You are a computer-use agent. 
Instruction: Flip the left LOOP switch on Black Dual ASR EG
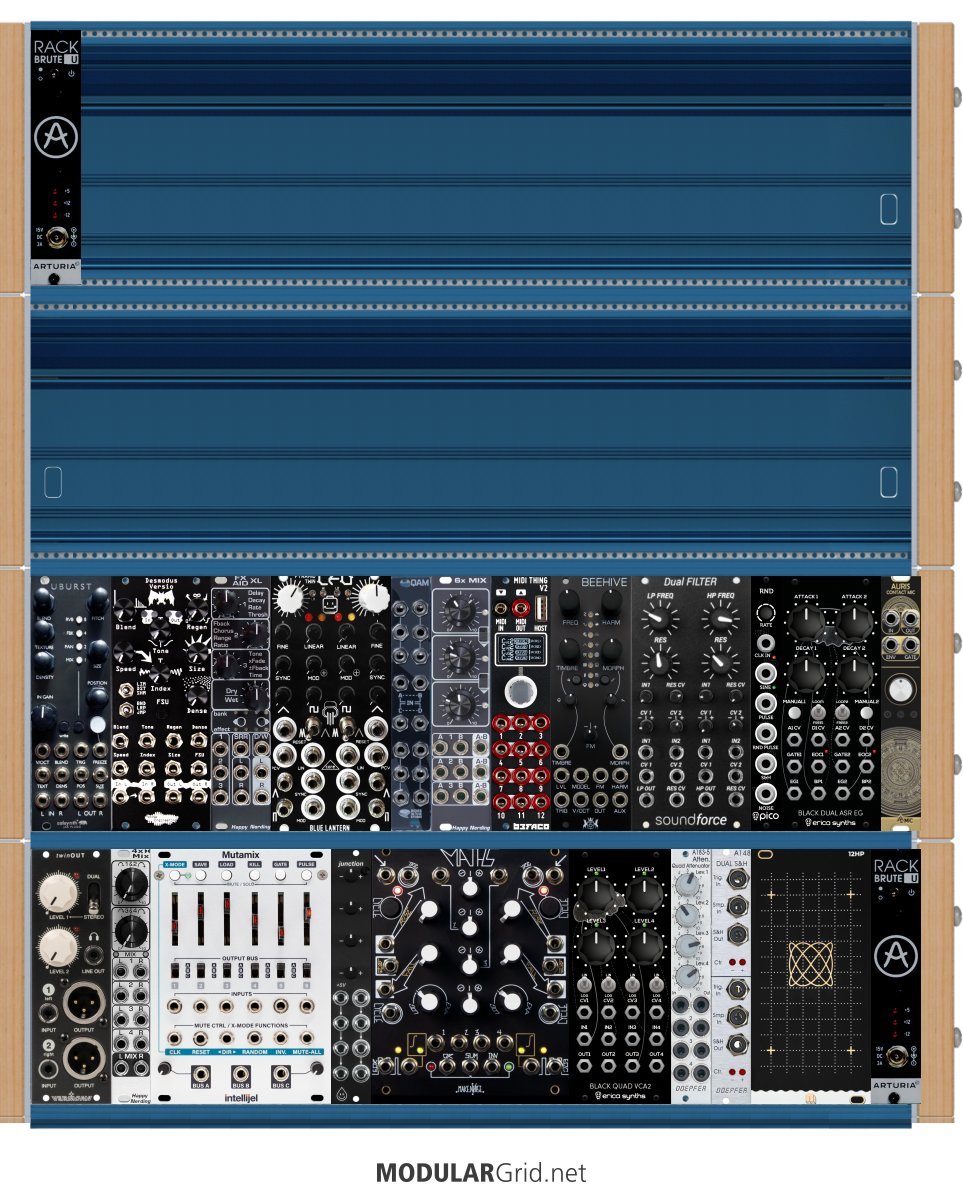tap(818, 713)
